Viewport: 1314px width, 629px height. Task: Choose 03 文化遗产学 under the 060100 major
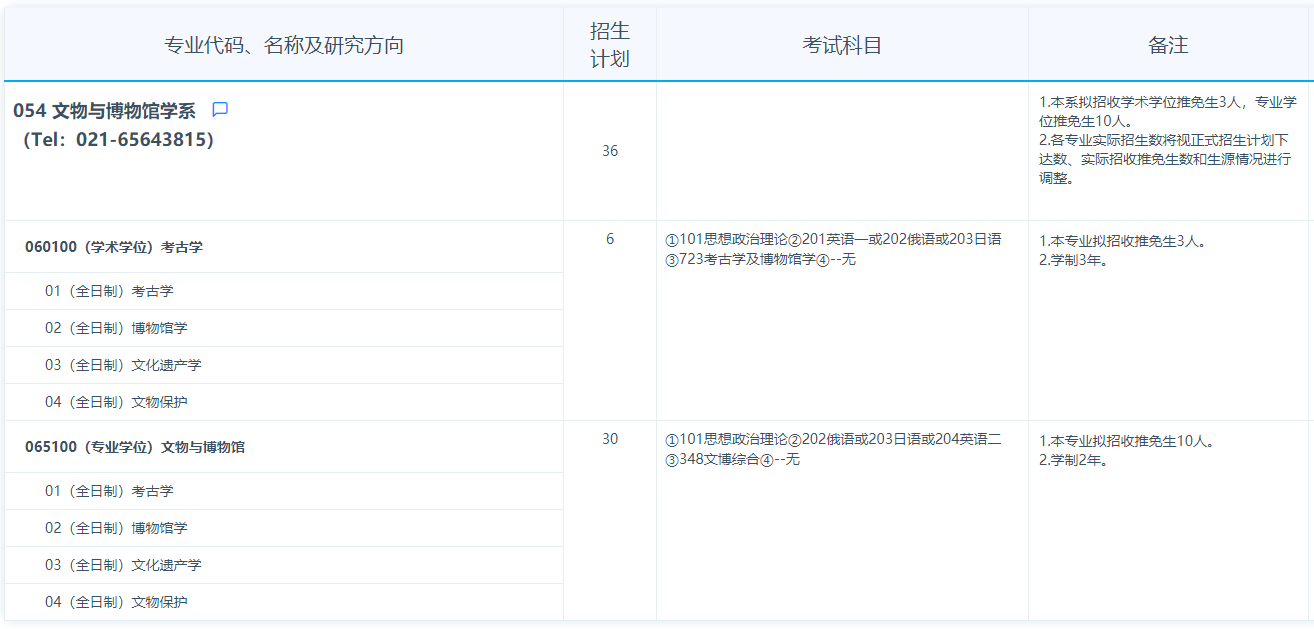pyautogui.click(x=123, y=365)
